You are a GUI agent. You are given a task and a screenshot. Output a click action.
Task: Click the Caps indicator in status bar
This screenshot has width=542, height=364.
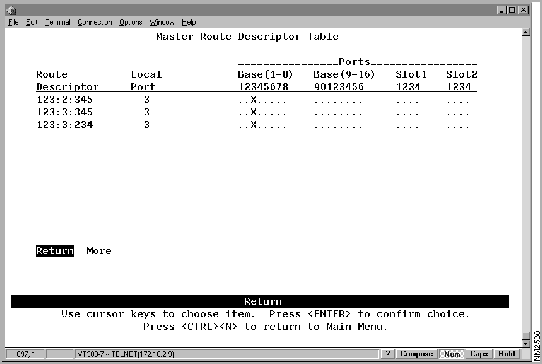(x=479, y=354)
